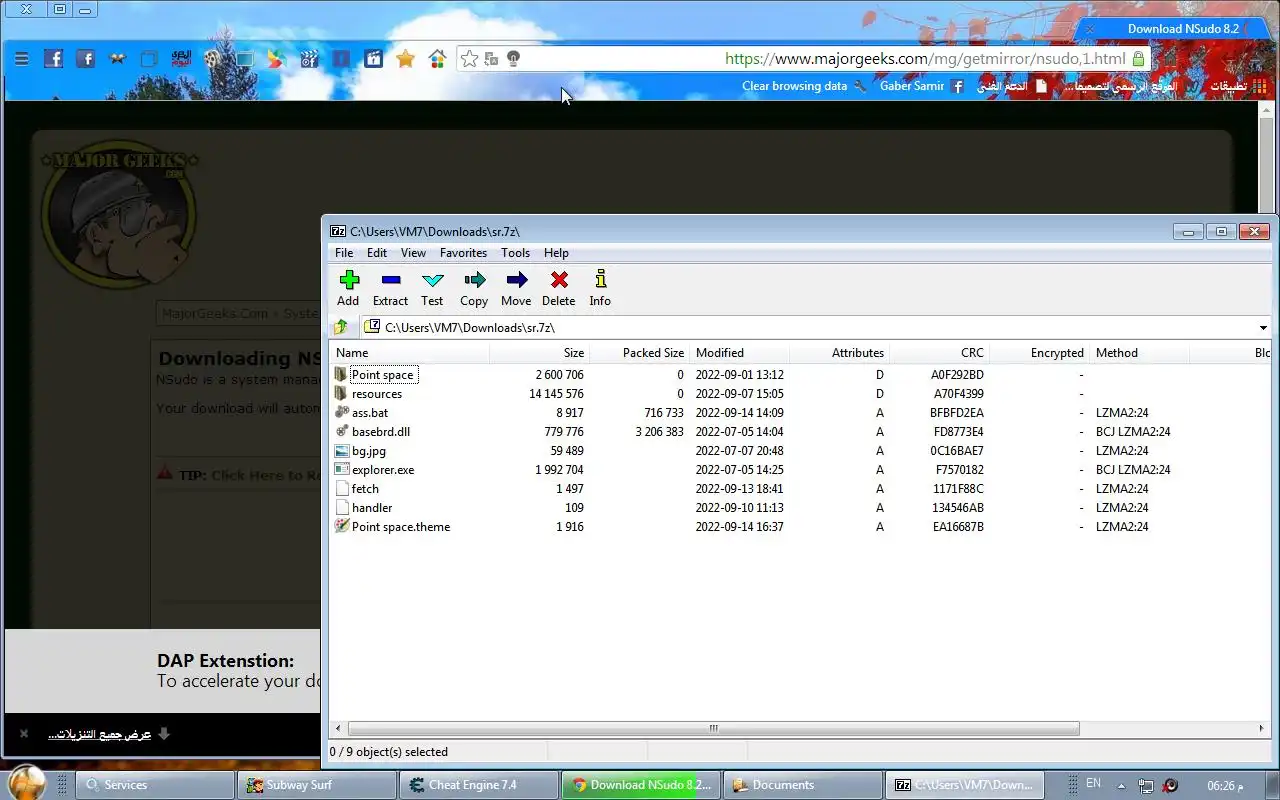Sort by Name column header
Screen dimensions: 1280x800
point(409,353)
